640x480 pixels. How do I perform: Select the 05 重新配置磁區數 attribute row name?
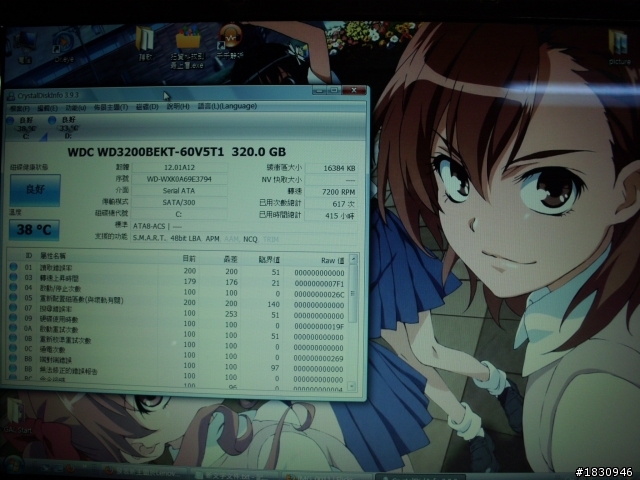point(81,299)
